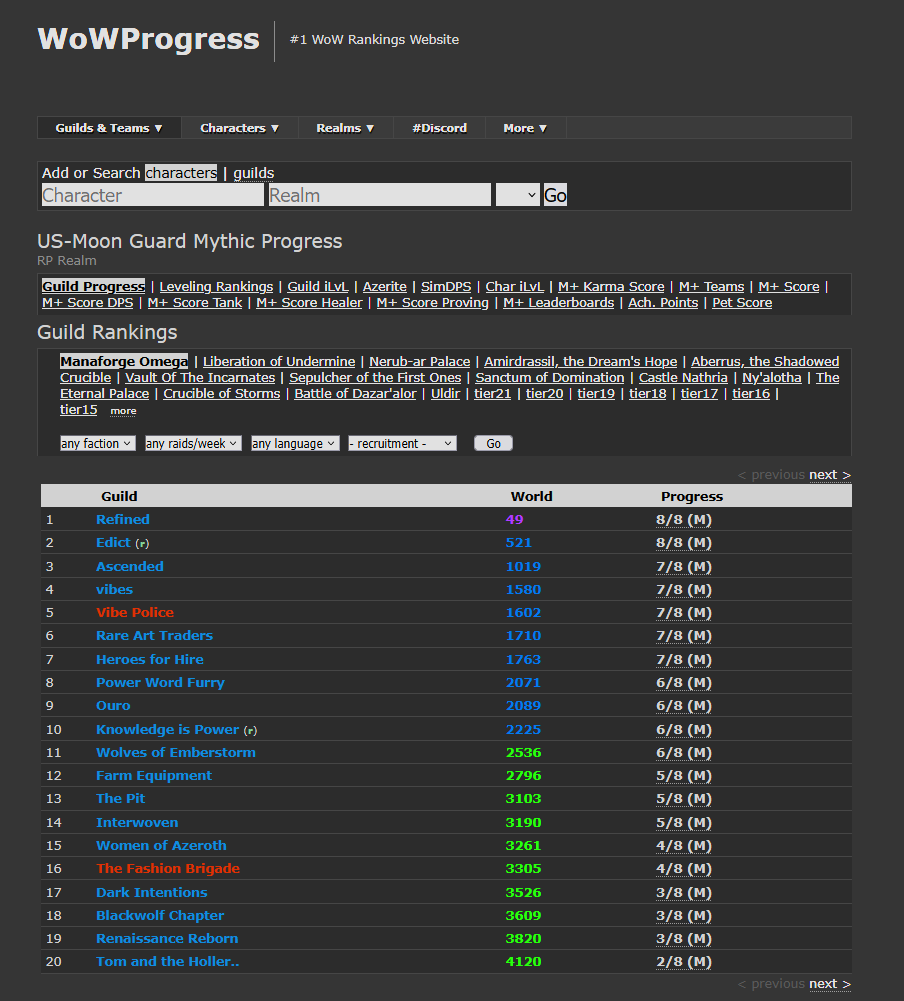Open the M+ Score Healer link

(x=309, y=303)
